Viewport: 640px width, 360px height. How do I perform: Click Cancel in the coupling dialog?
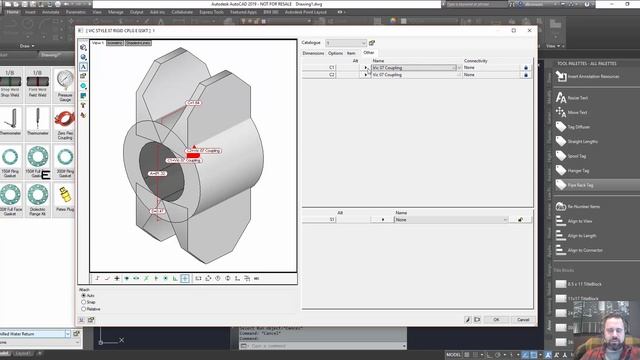coord(523,320)
